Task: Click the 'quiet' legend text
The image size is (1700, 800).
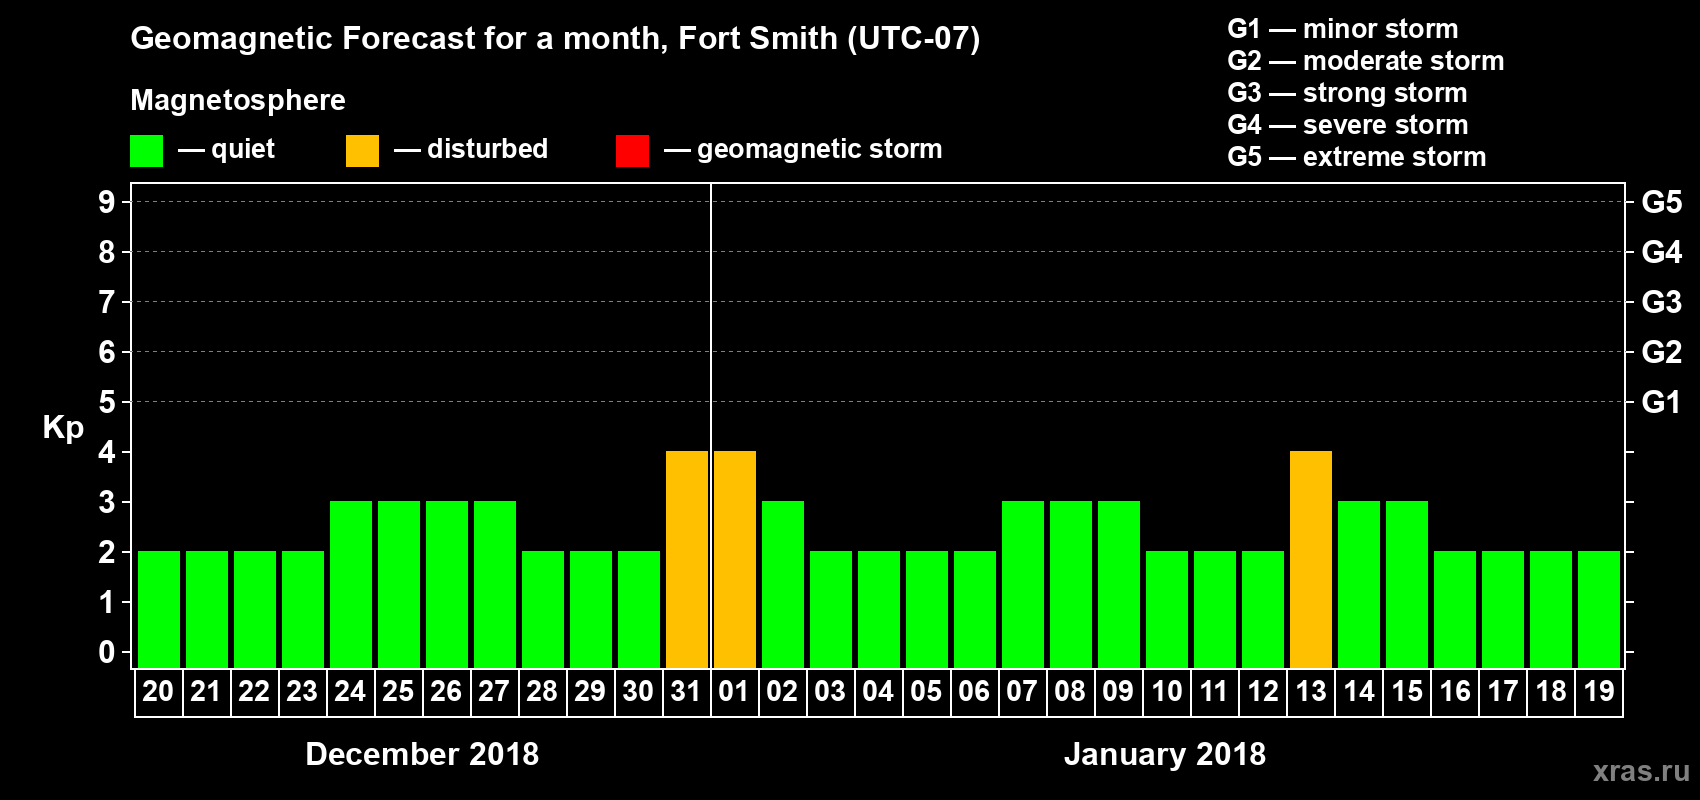Action: (243, 150)
